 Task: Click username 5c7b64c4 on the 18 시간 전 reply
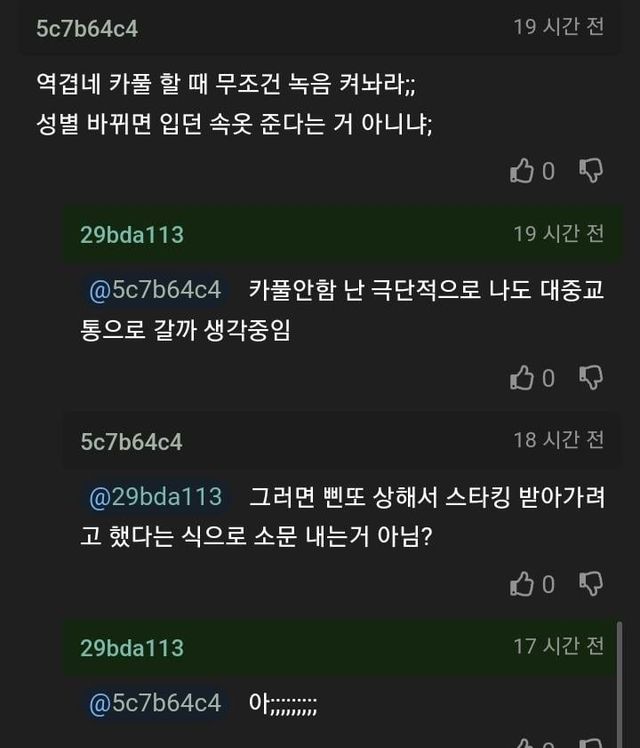click(x=132, y=441)
